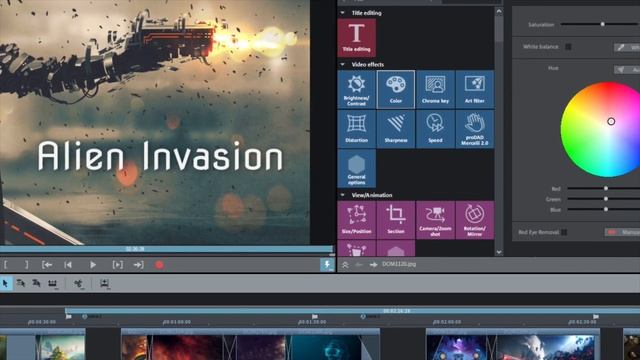Click the preview monitor position bar

click(x=166, y=249)
